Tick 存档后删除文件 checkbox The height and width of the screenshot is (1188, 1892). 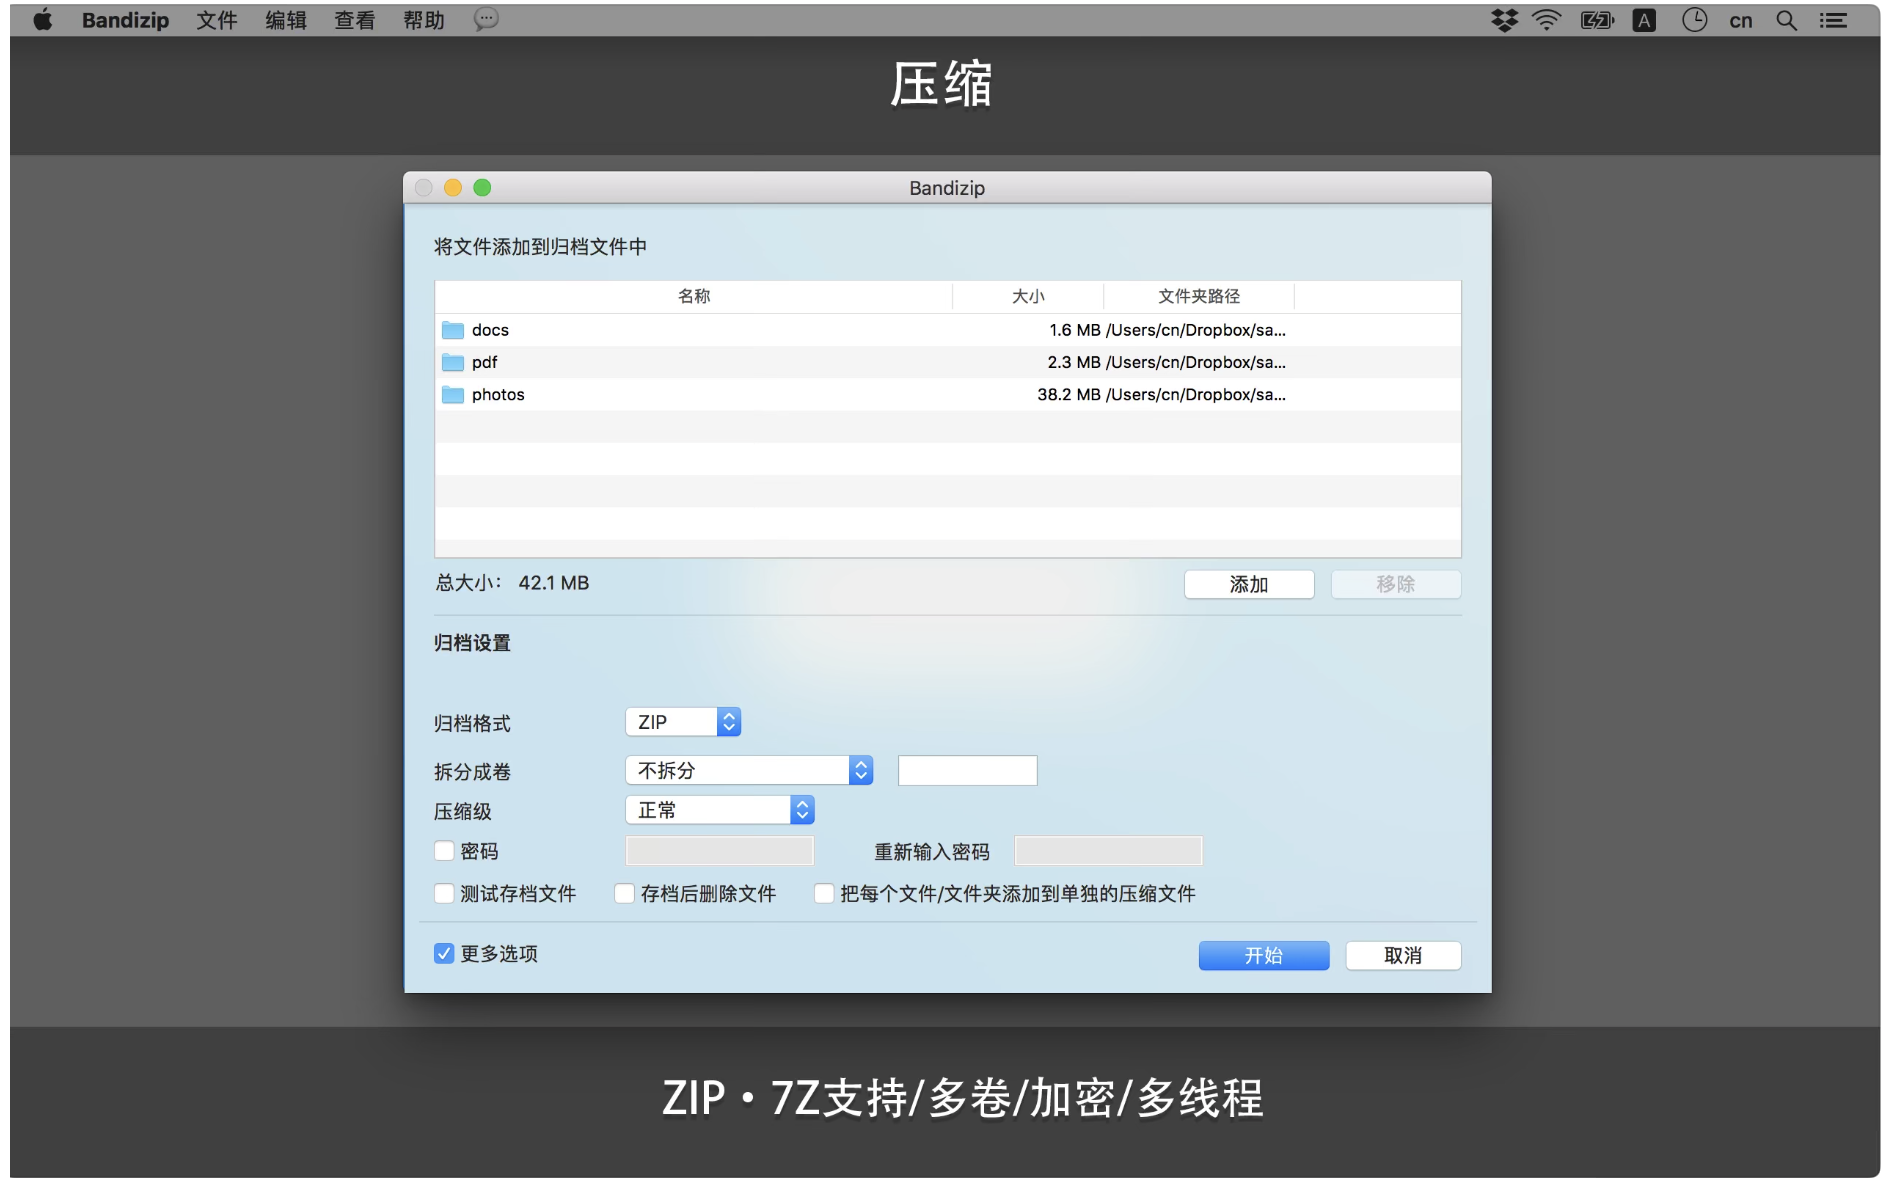click(x=625, y=893)
